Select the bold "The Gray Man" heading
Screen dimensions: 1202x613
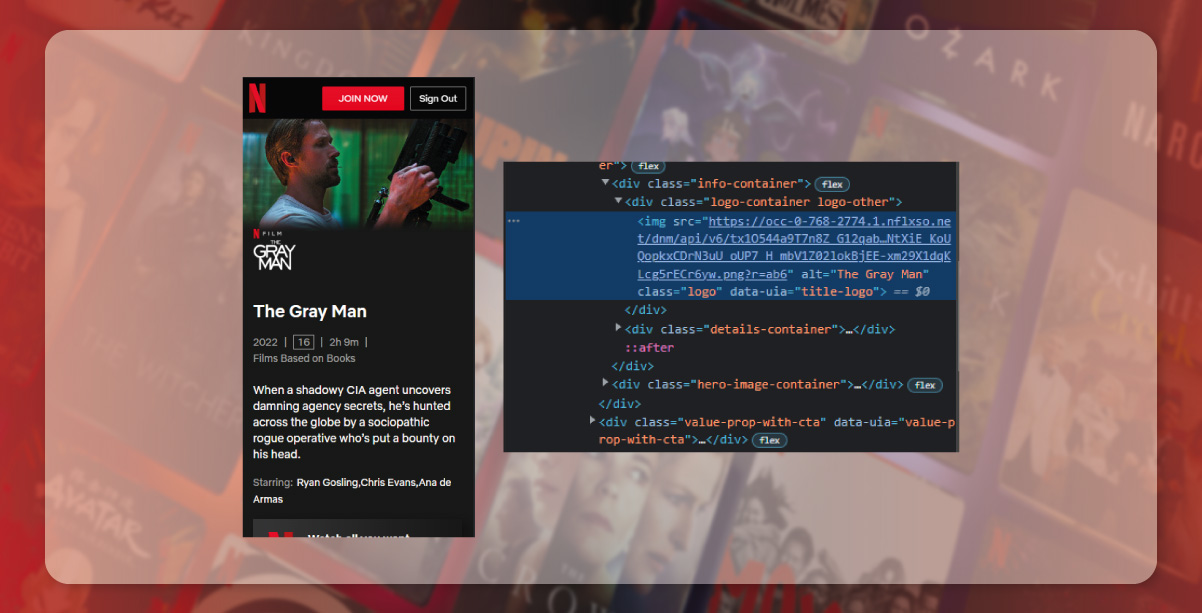(x=310, y=311)
